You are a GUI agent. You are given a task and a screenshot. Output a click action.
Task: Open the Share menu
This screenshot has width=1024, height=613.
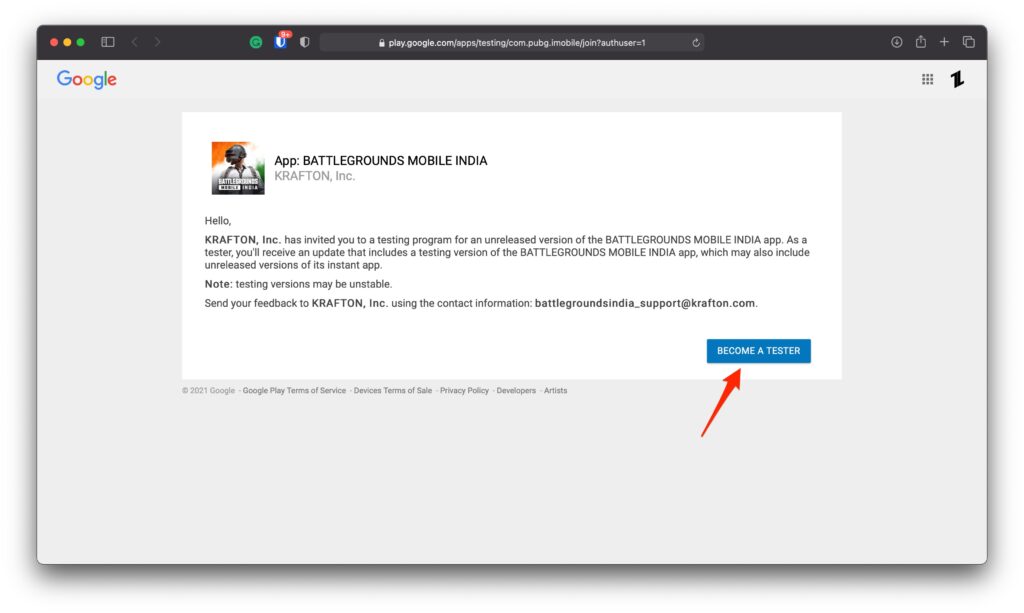point(921,42)
